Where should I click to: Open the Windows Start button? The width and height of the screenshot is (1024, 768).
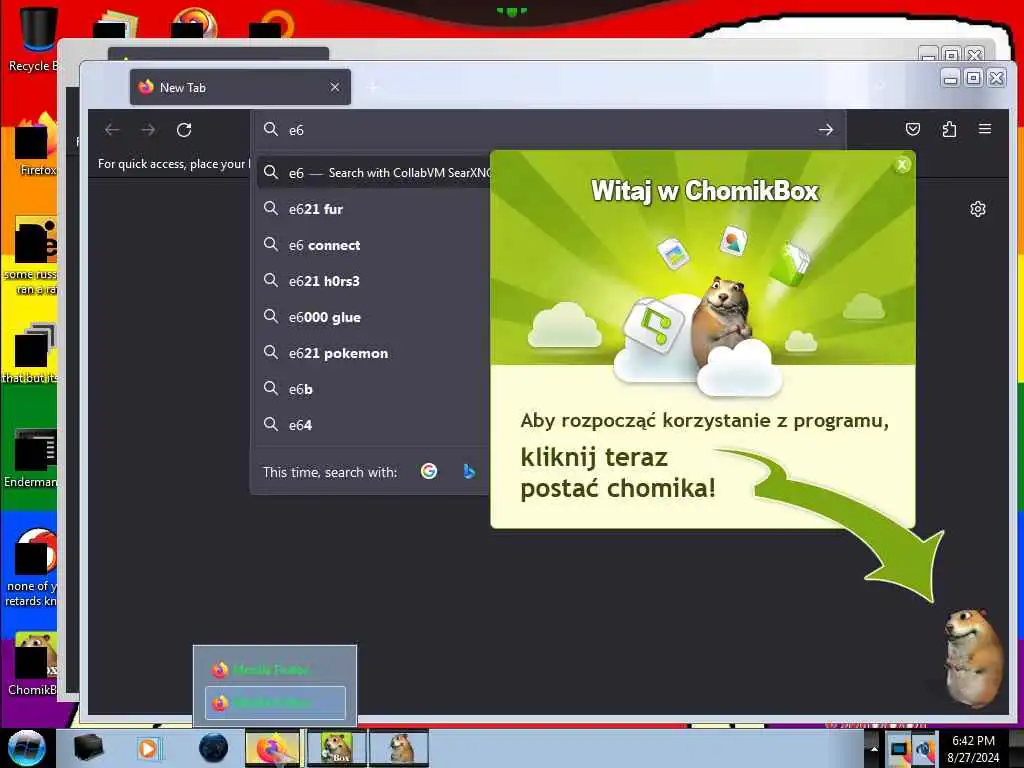[x=26, y=748]
